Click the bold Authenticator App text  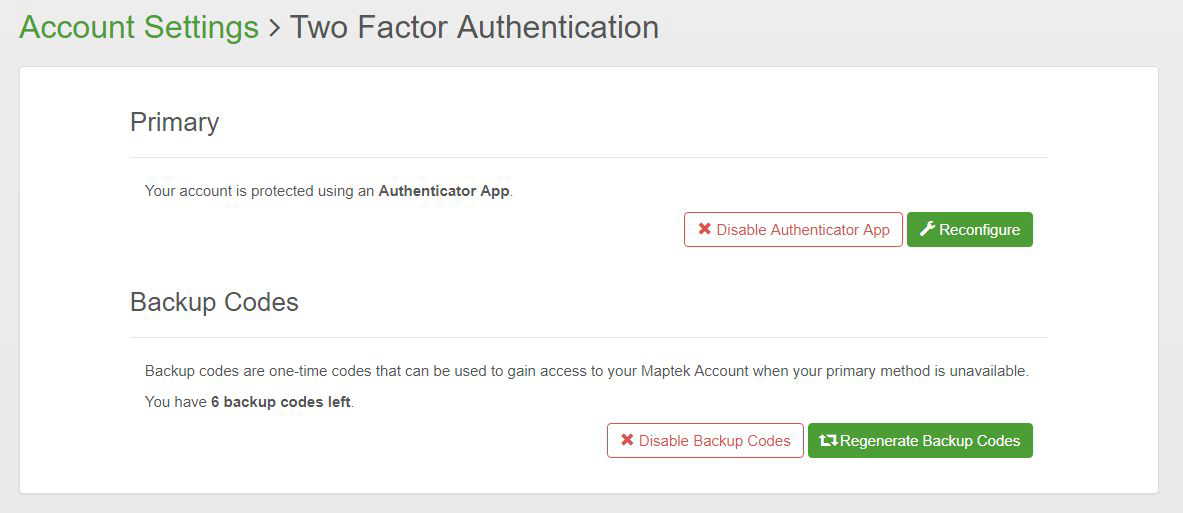pos(444,191)
